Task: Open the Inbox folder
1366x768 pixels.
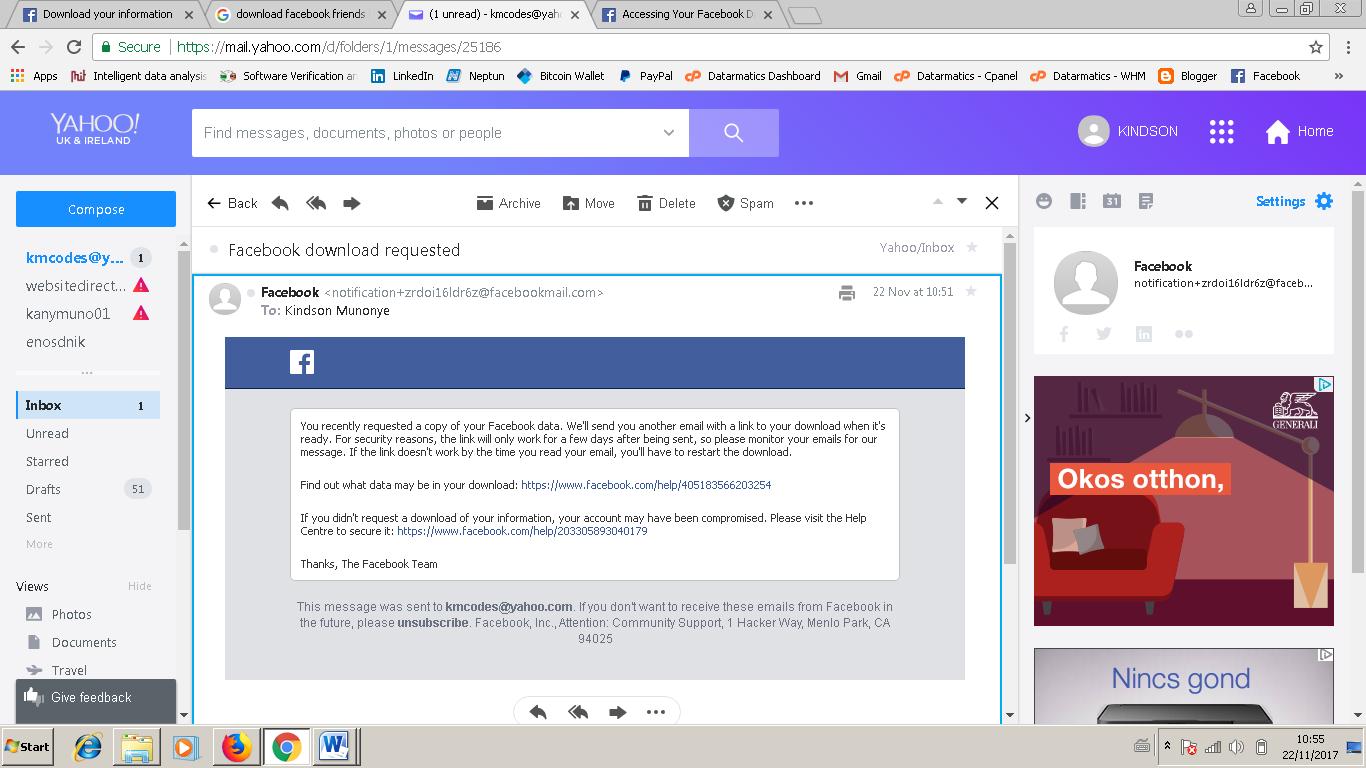Action: [88, 405]
